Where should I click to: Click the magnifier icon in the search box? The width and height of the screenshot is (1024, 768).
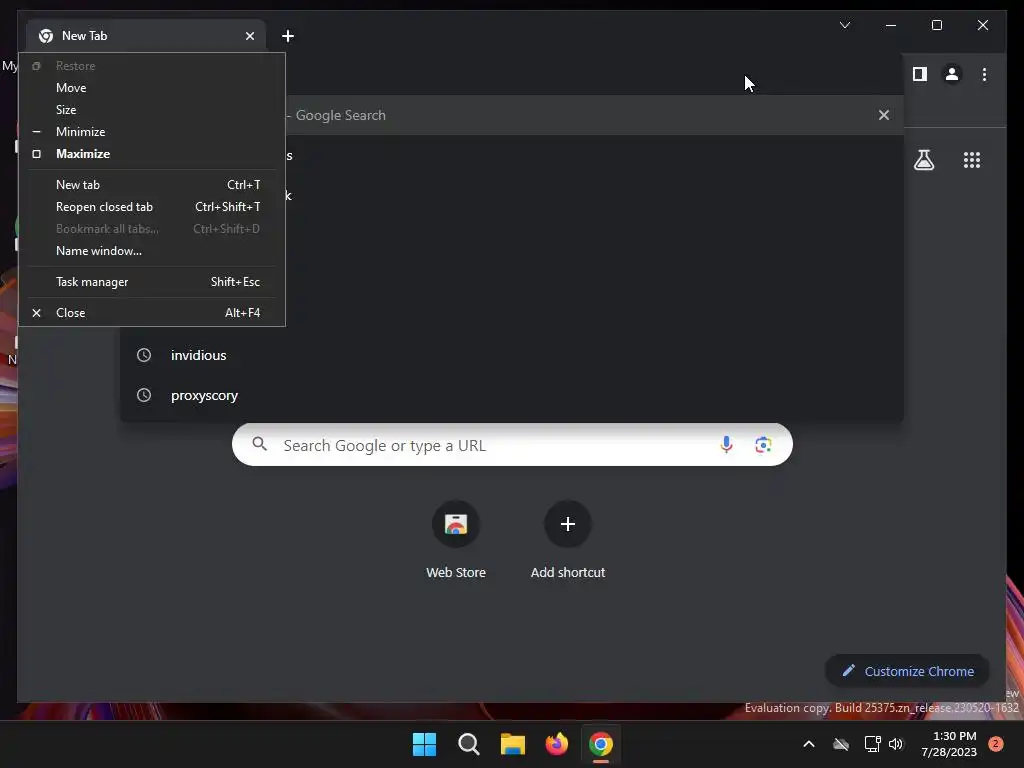pyautogui.click(x=259, y=444)
